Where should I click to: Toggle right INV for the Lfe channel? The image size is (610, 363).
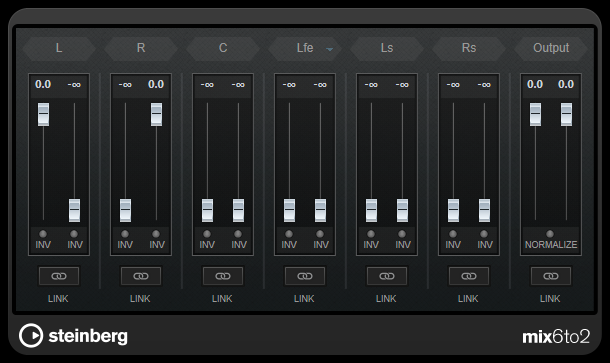tap(320, 234)
